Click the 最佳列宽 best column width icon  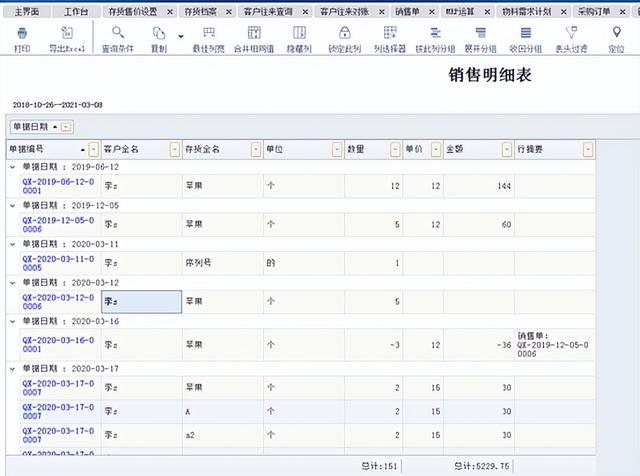pyautogui.click(x=207, y=39)
